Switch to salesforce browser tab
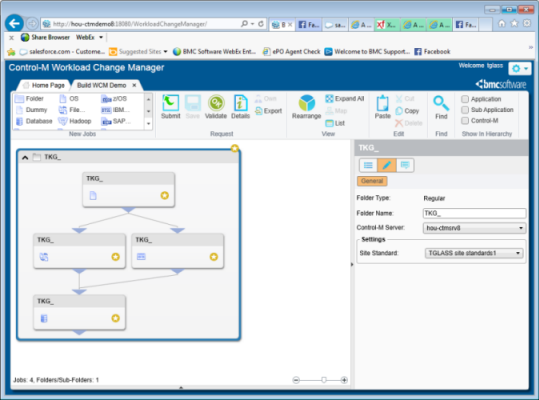This screenshot has width=539, height=400. click(x=336, y=24)
